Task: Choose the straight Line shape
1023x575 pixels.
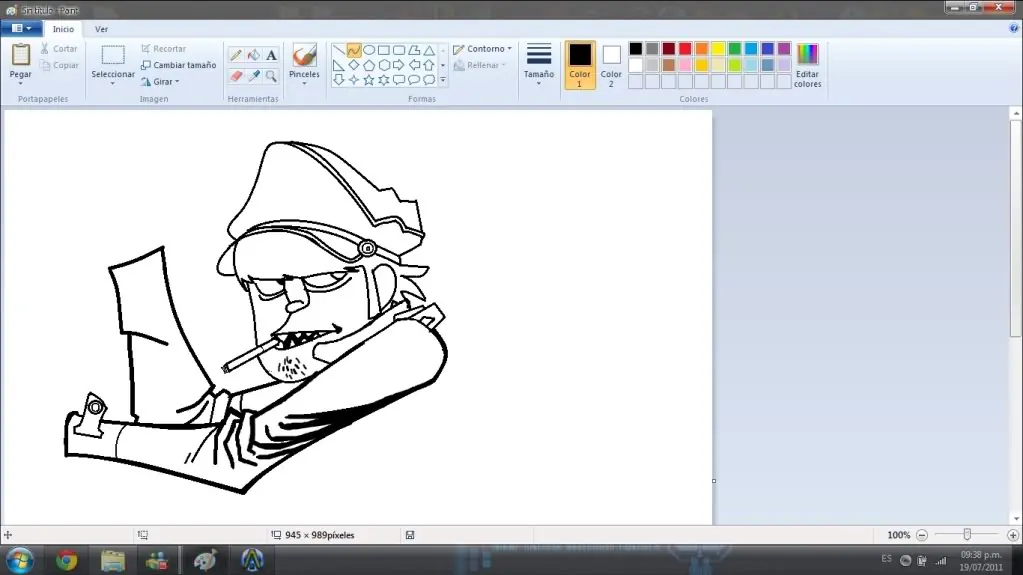Action: [339, 50]
